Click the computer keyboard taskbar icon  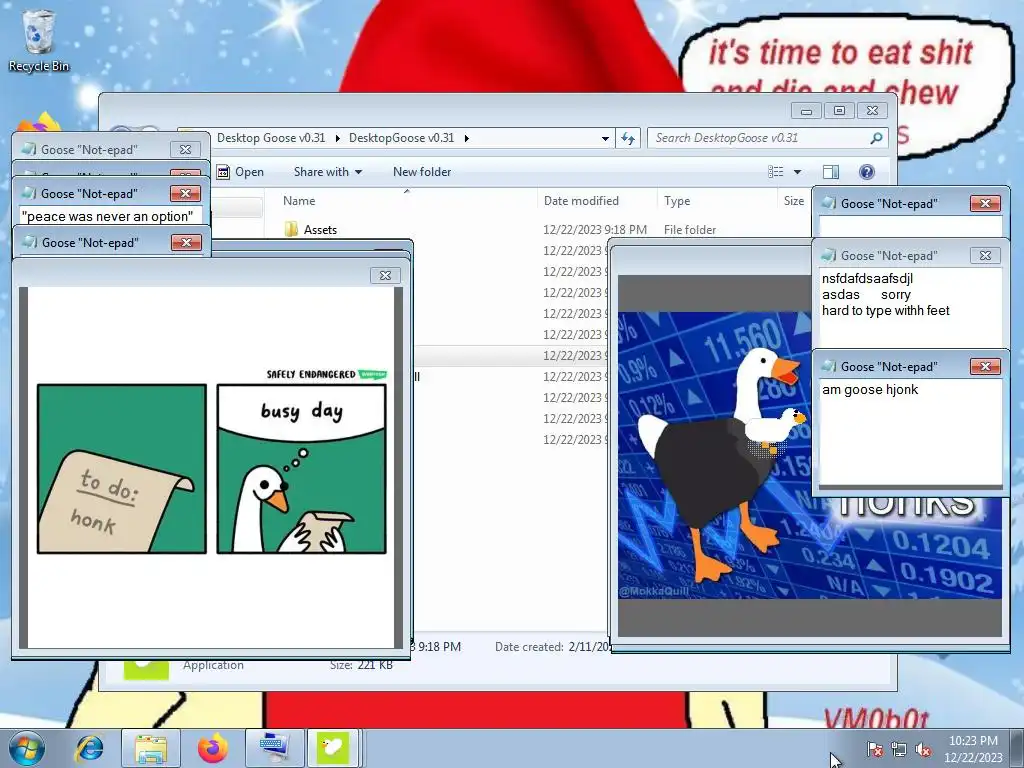pyautogui.click(x=274, y=748)
